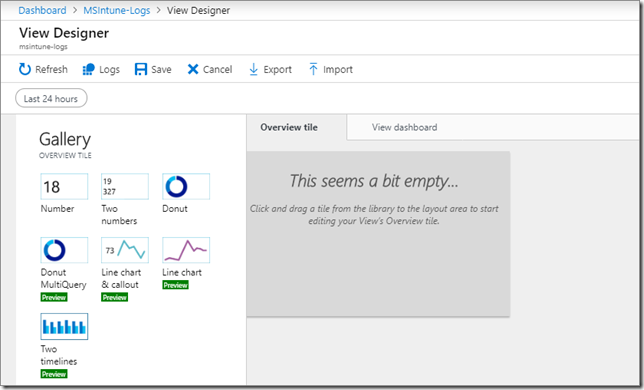Click the Export download arrow icon
The width and height of the screenshot is (644, 390).
click(253, 69)
